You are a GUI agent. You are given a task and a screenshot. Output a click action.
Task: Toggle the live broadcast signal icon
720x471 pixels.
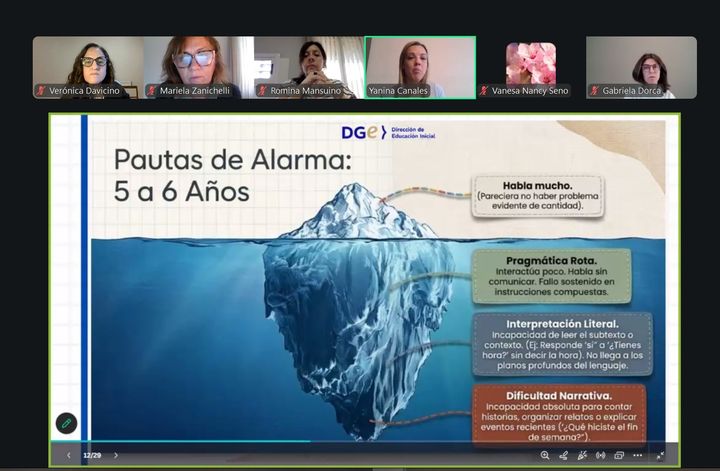(x=600, y=455)
